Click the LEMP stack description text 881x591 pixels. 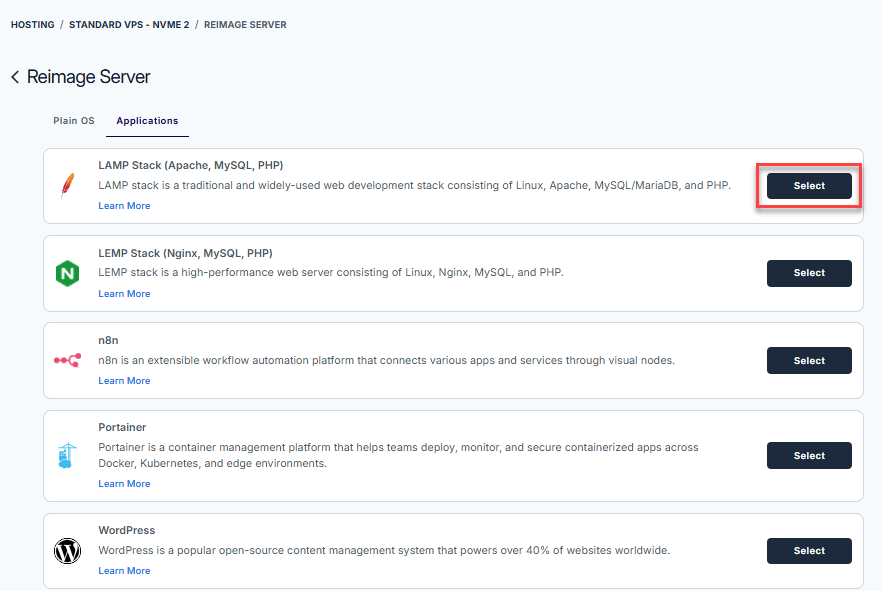330,272
